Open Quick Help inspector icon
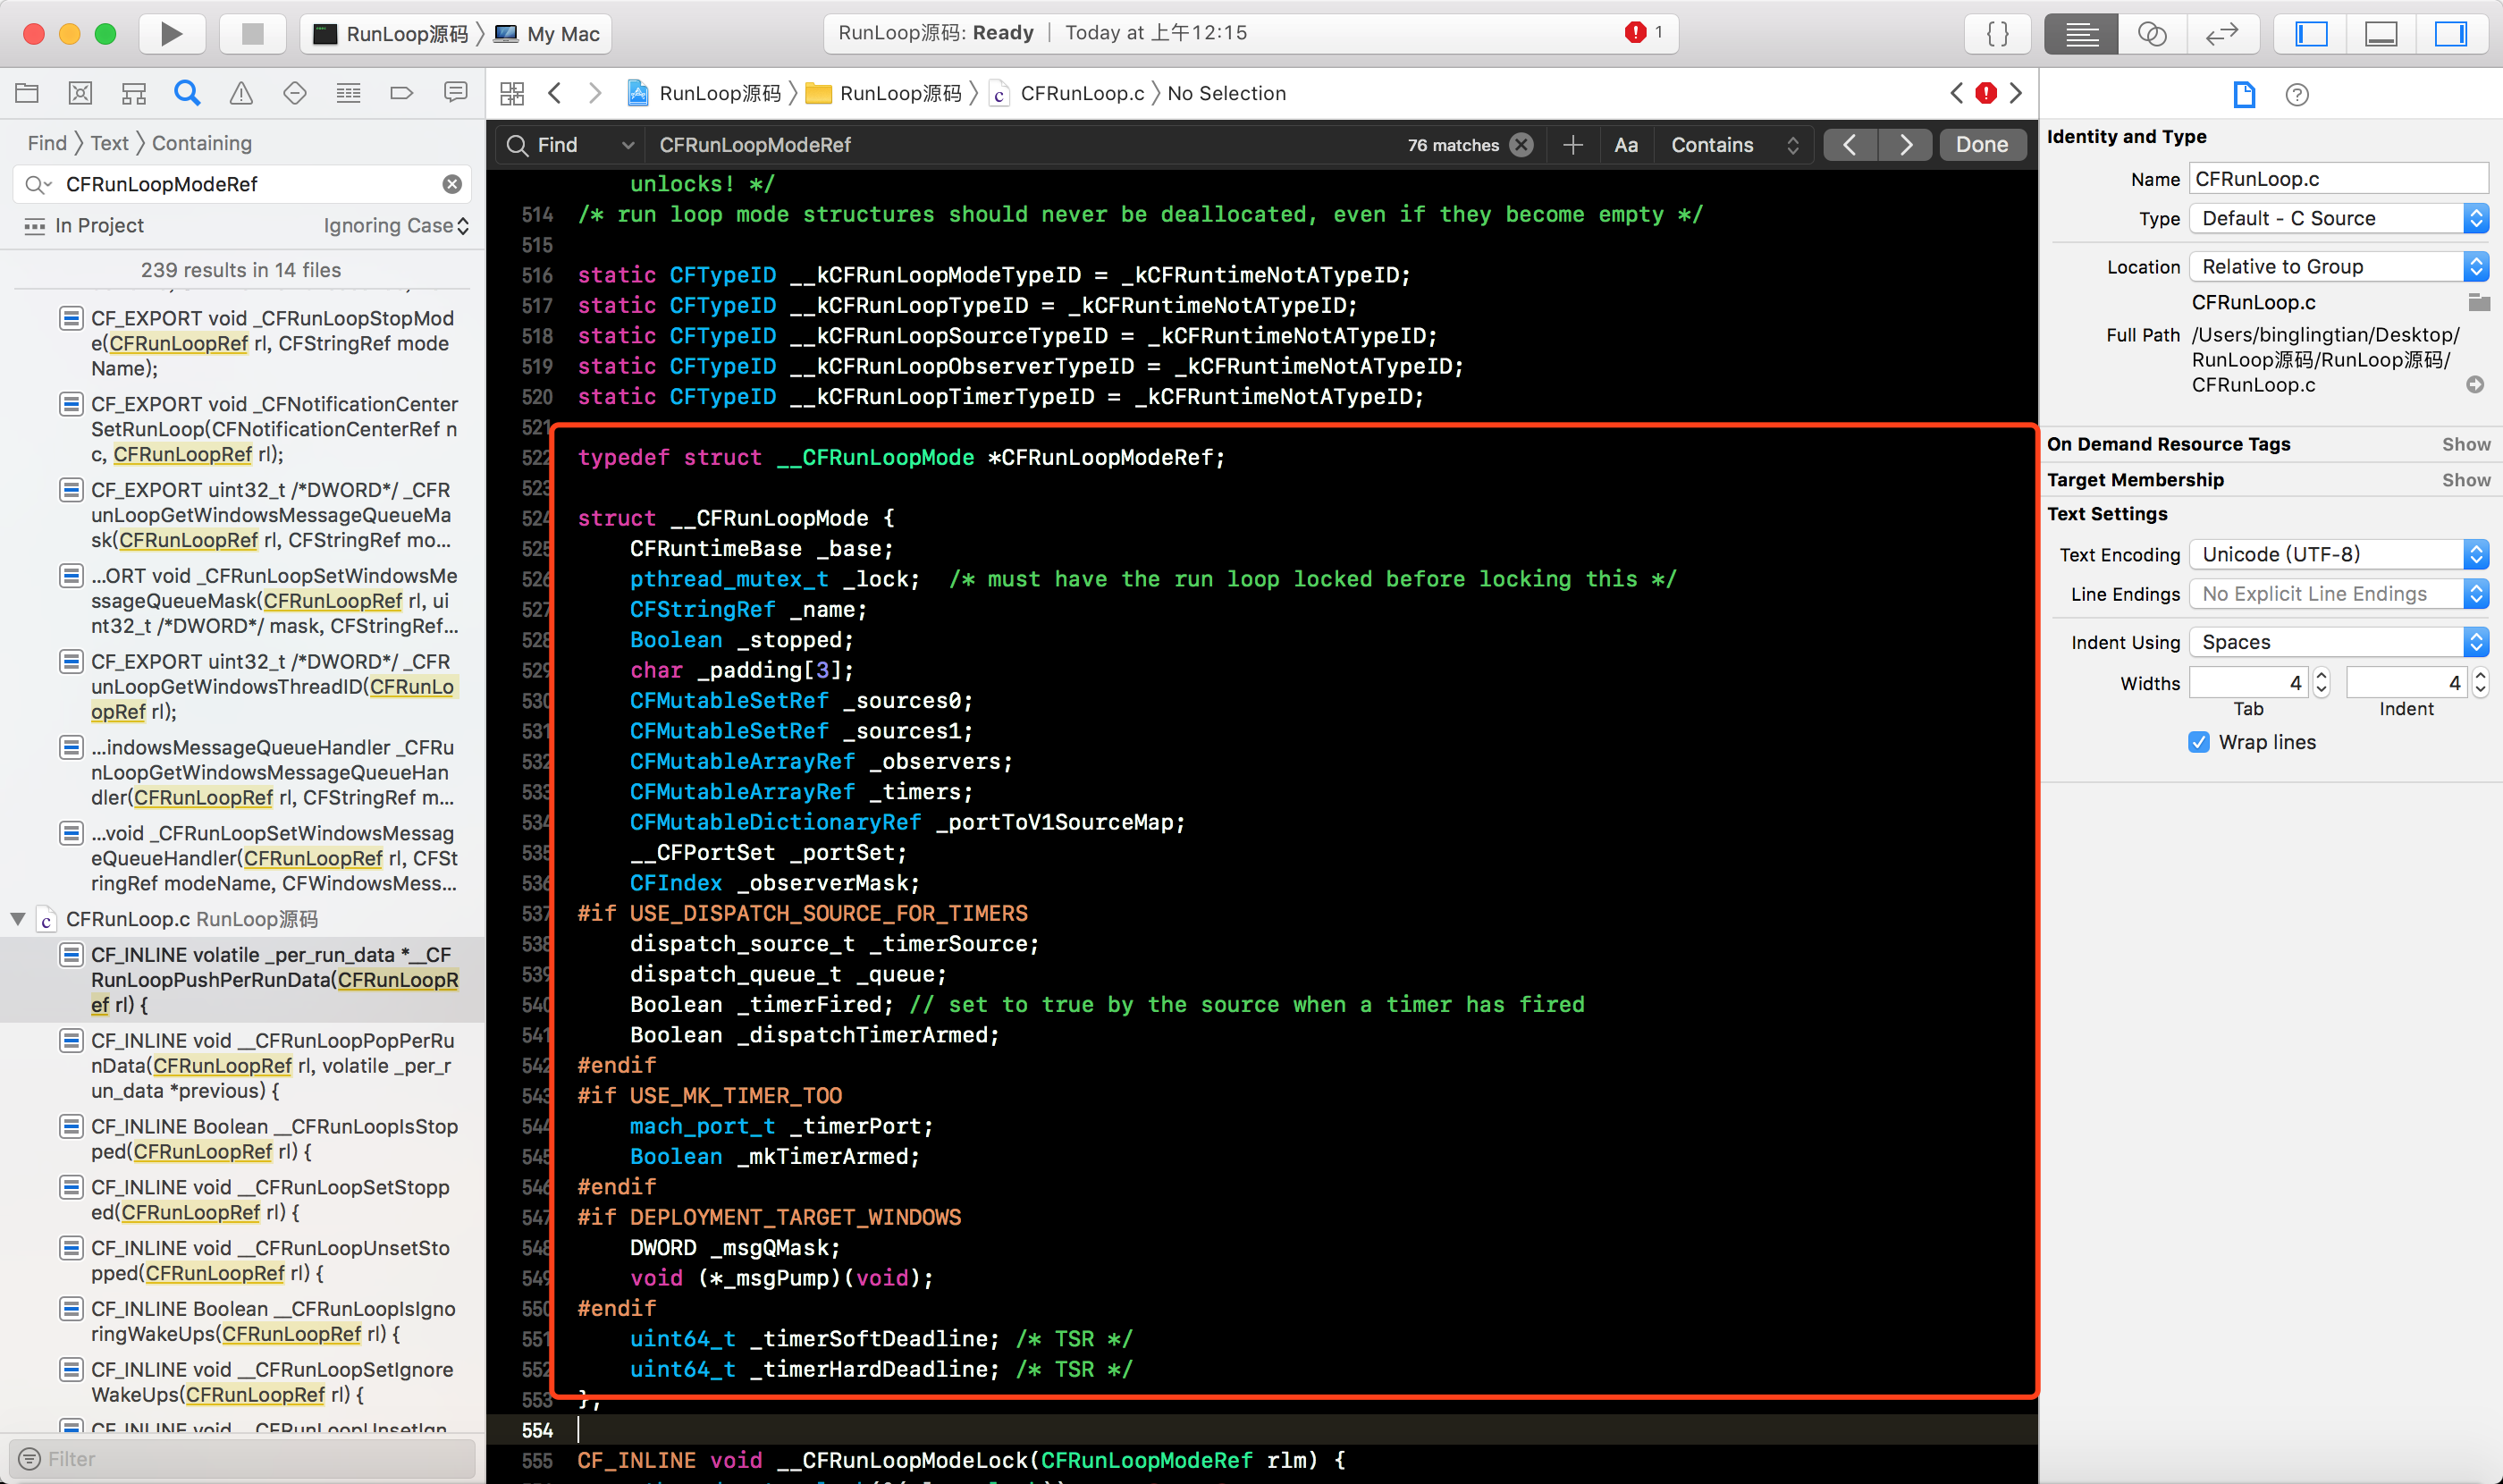Viewport: 2503px width, 1484px height. (x=2297, y=95)
